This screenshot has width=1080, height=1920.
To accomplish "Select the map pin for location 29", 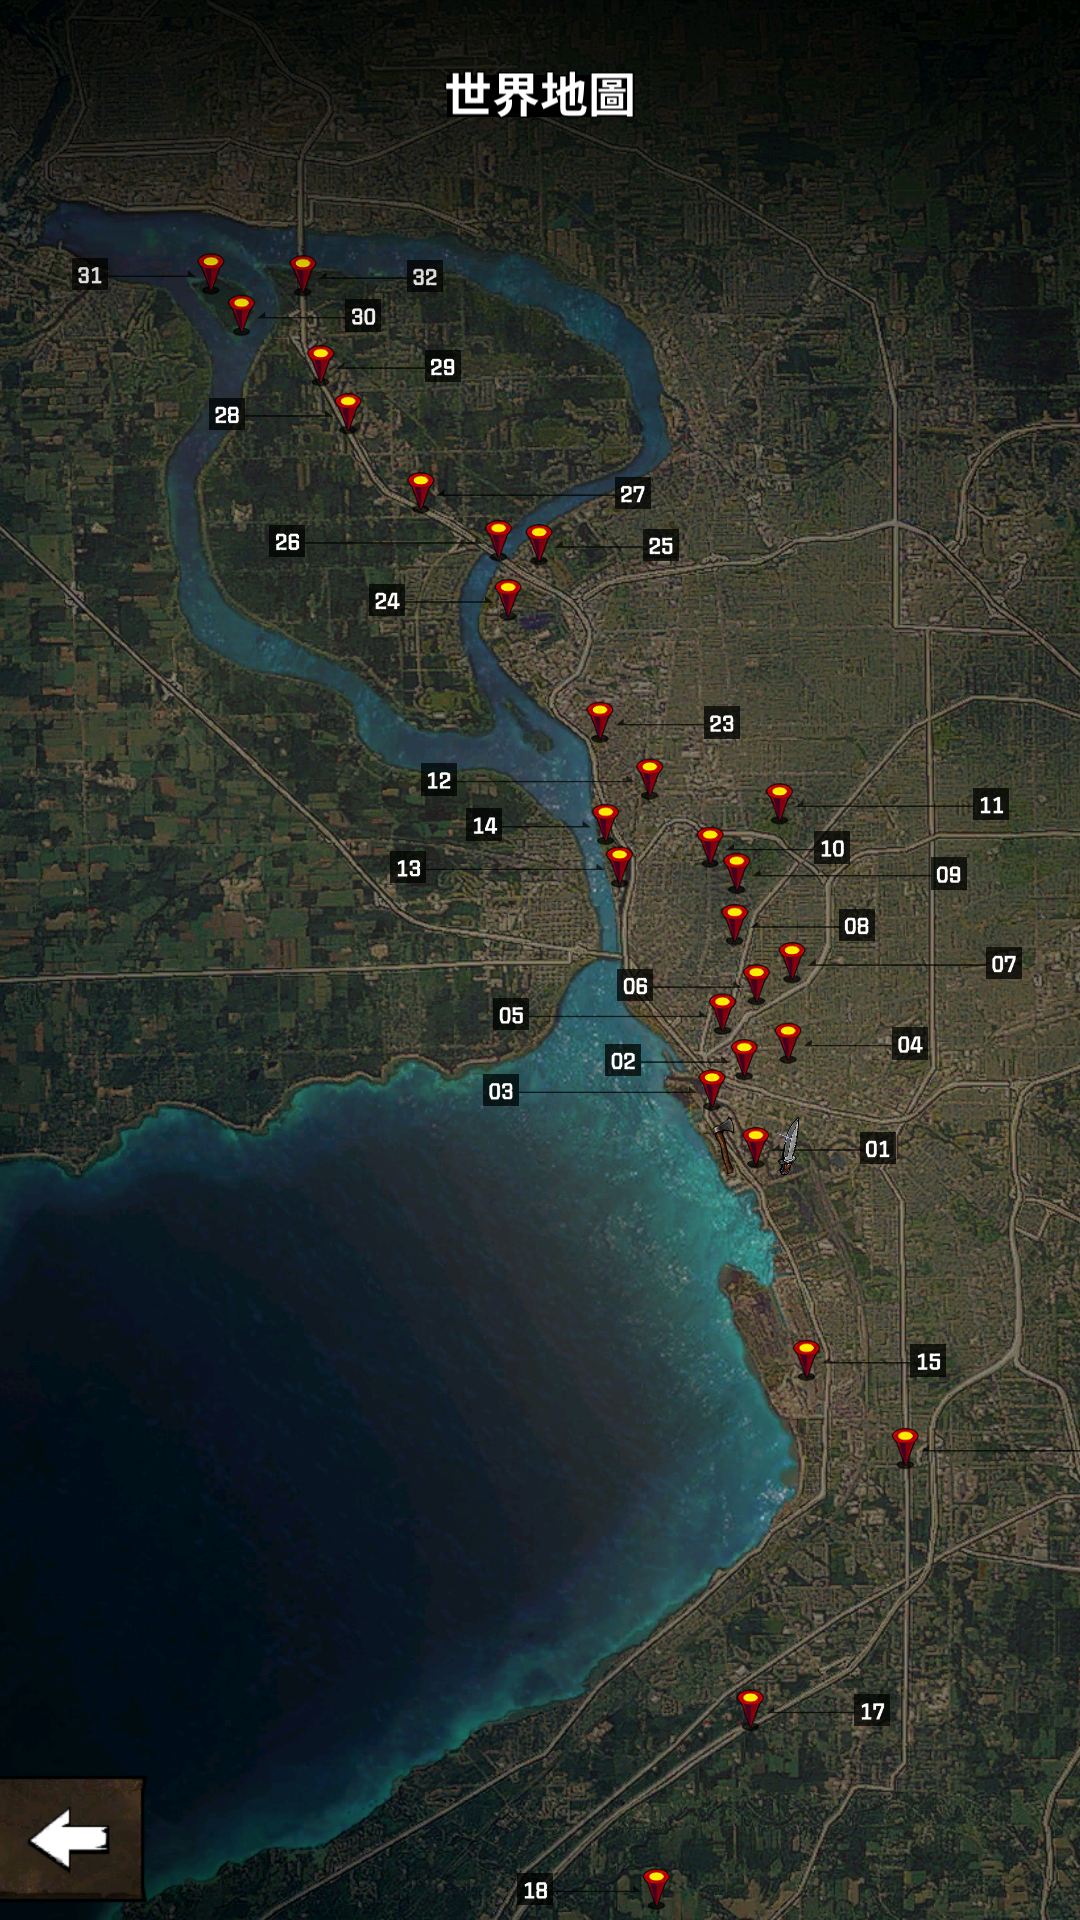I will [x=321, y=365].
